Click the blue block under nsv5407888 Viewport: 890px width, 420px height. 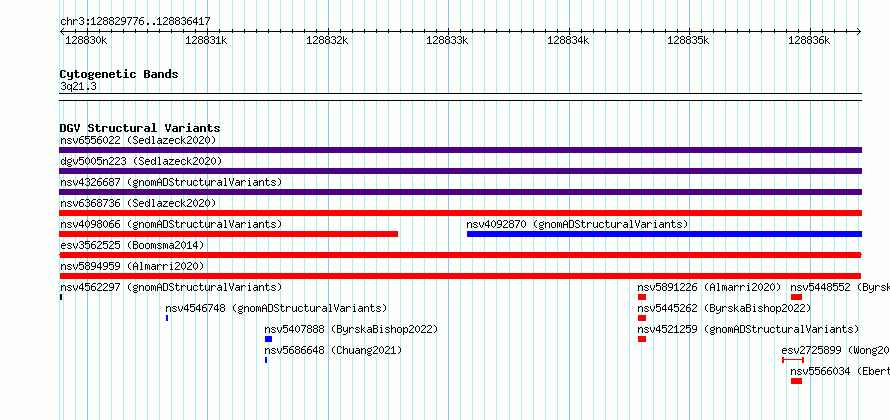point(268,339)
